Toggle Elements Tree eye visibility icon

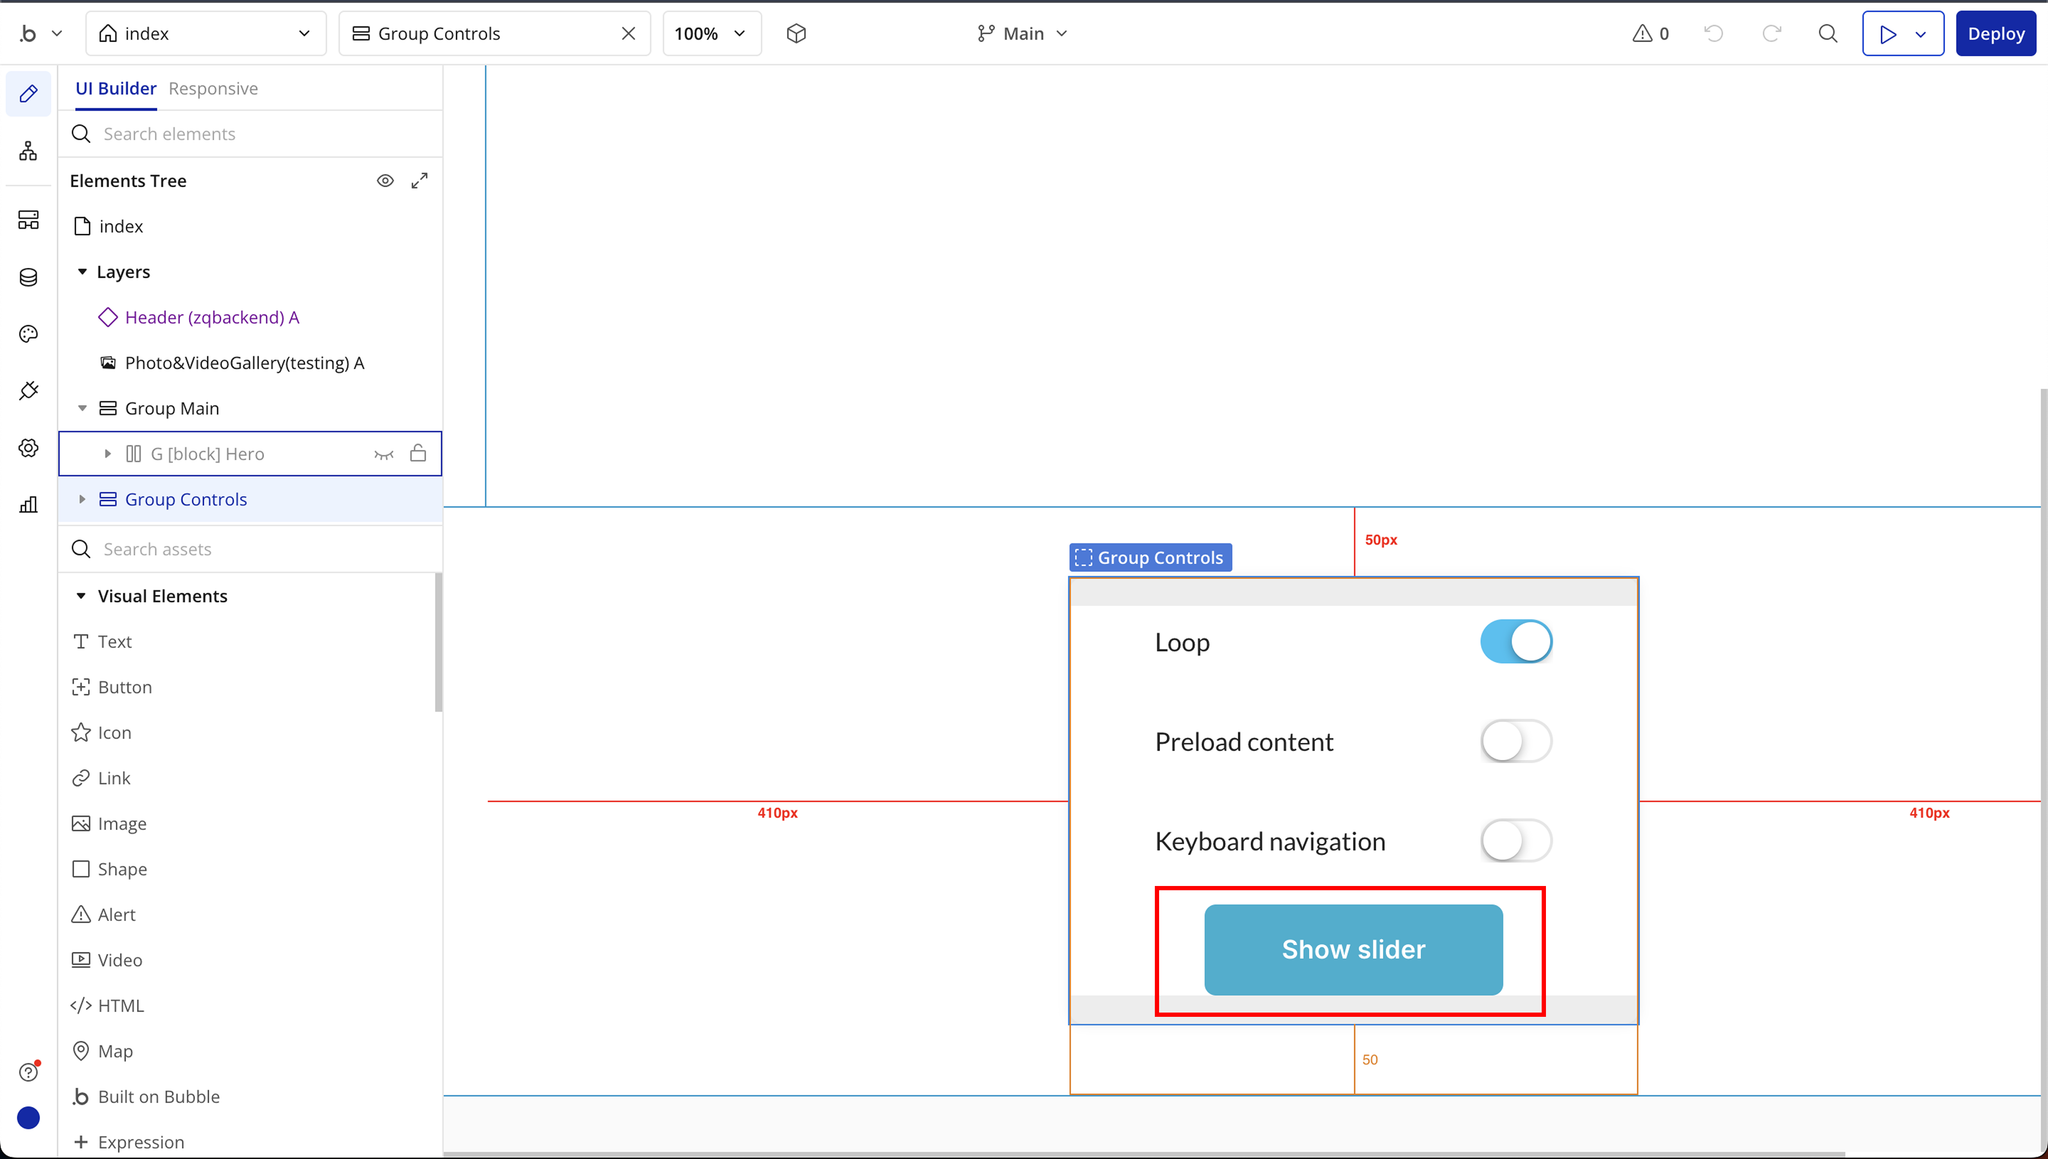(x=385, y=181)
